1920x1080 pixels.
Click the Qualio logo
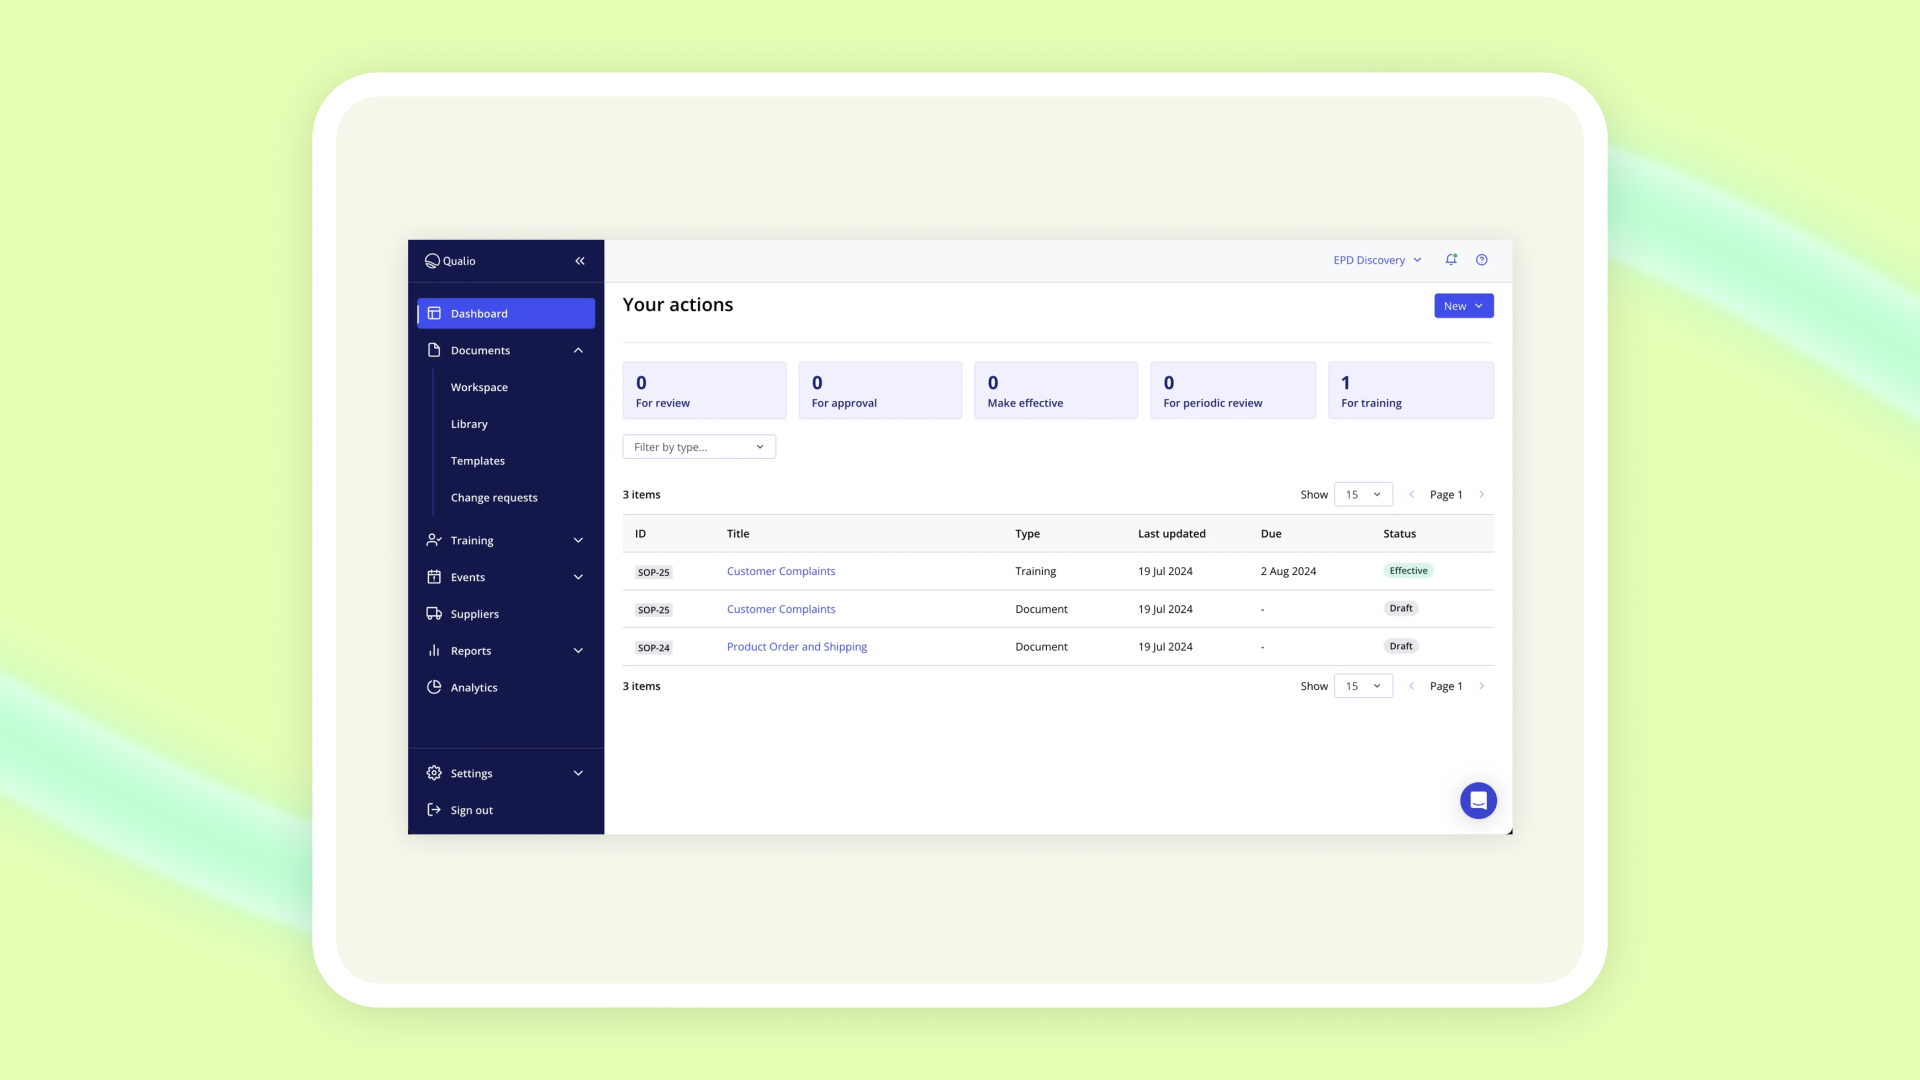450,261
